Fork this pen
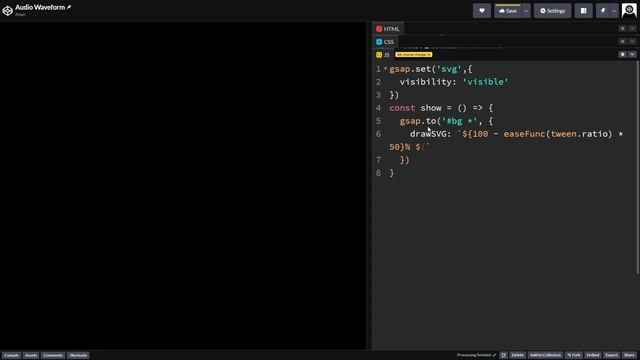Image resolution: width=640 pixels, height=360 pixels. coord(573,355)
